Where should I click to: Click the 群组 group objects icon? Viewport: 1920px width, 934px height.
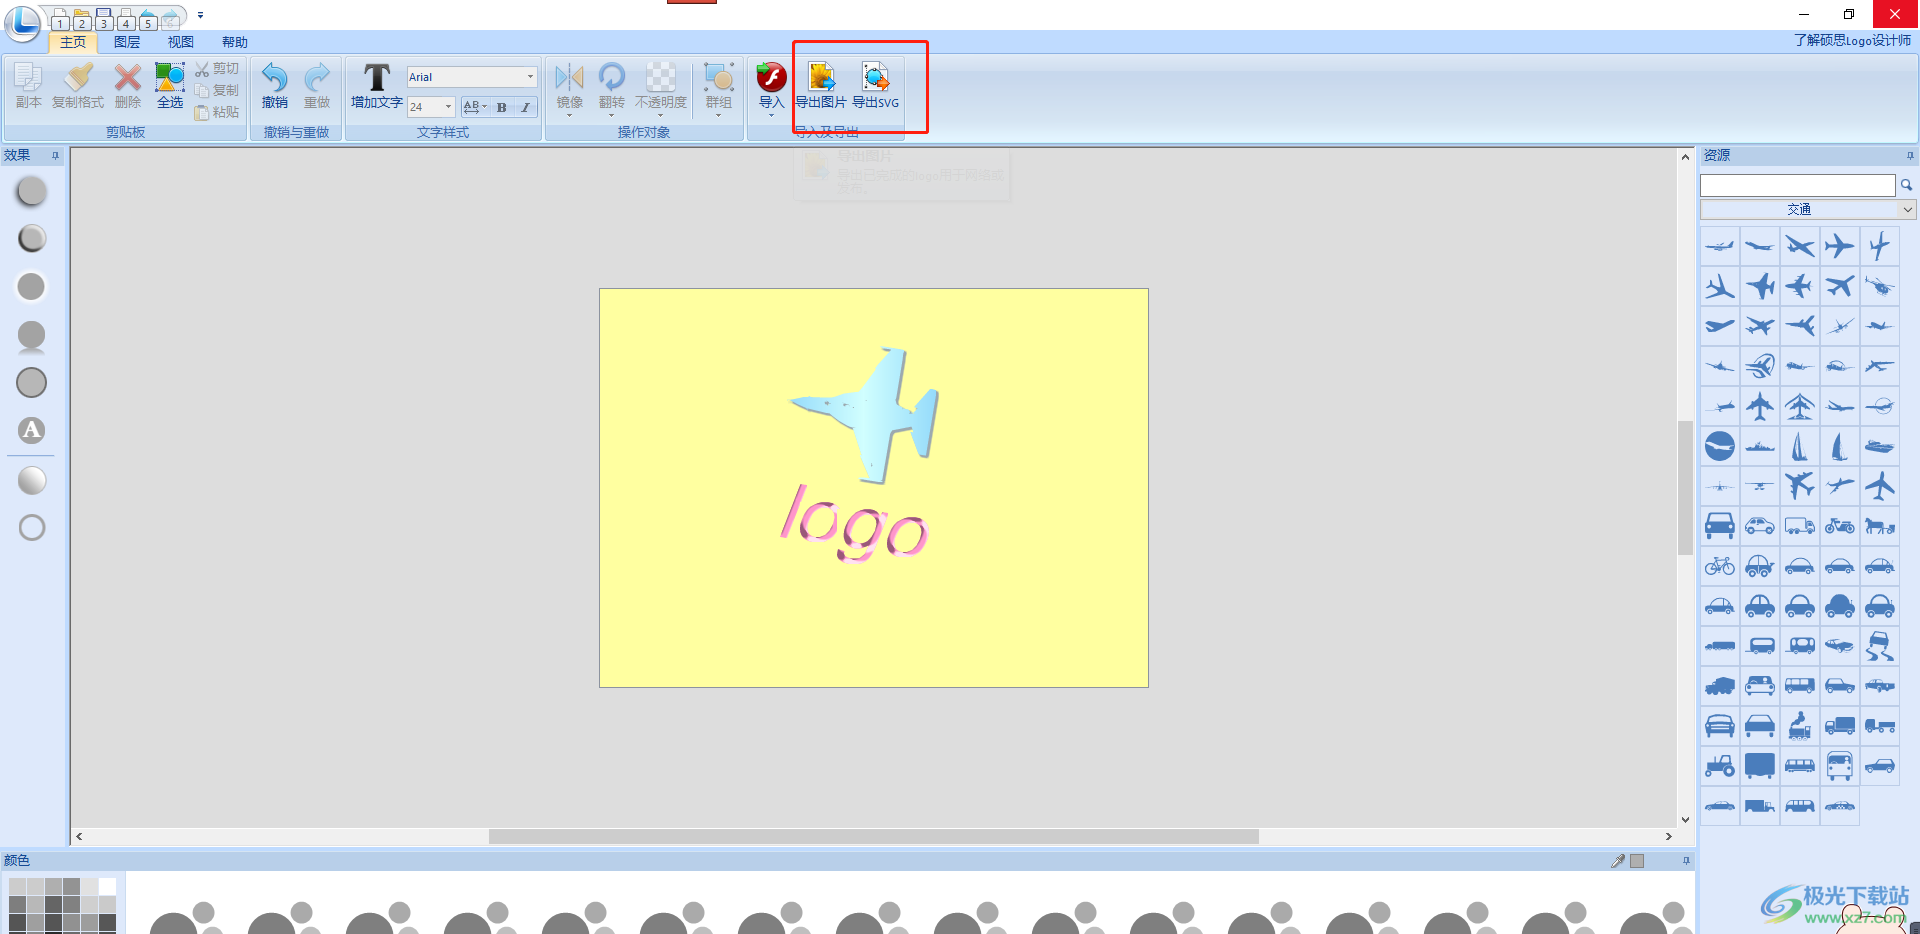719,77
